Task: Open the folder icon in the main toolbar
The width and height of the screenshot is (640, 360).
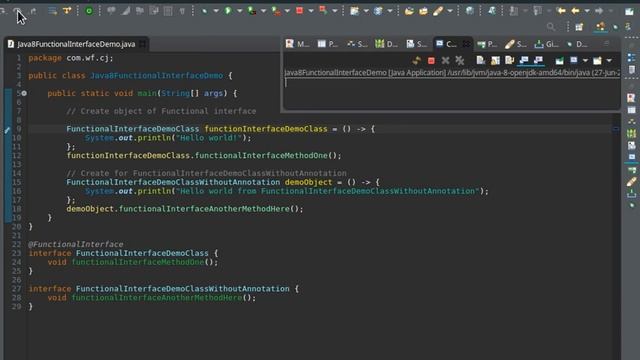Action: [409, 11]
